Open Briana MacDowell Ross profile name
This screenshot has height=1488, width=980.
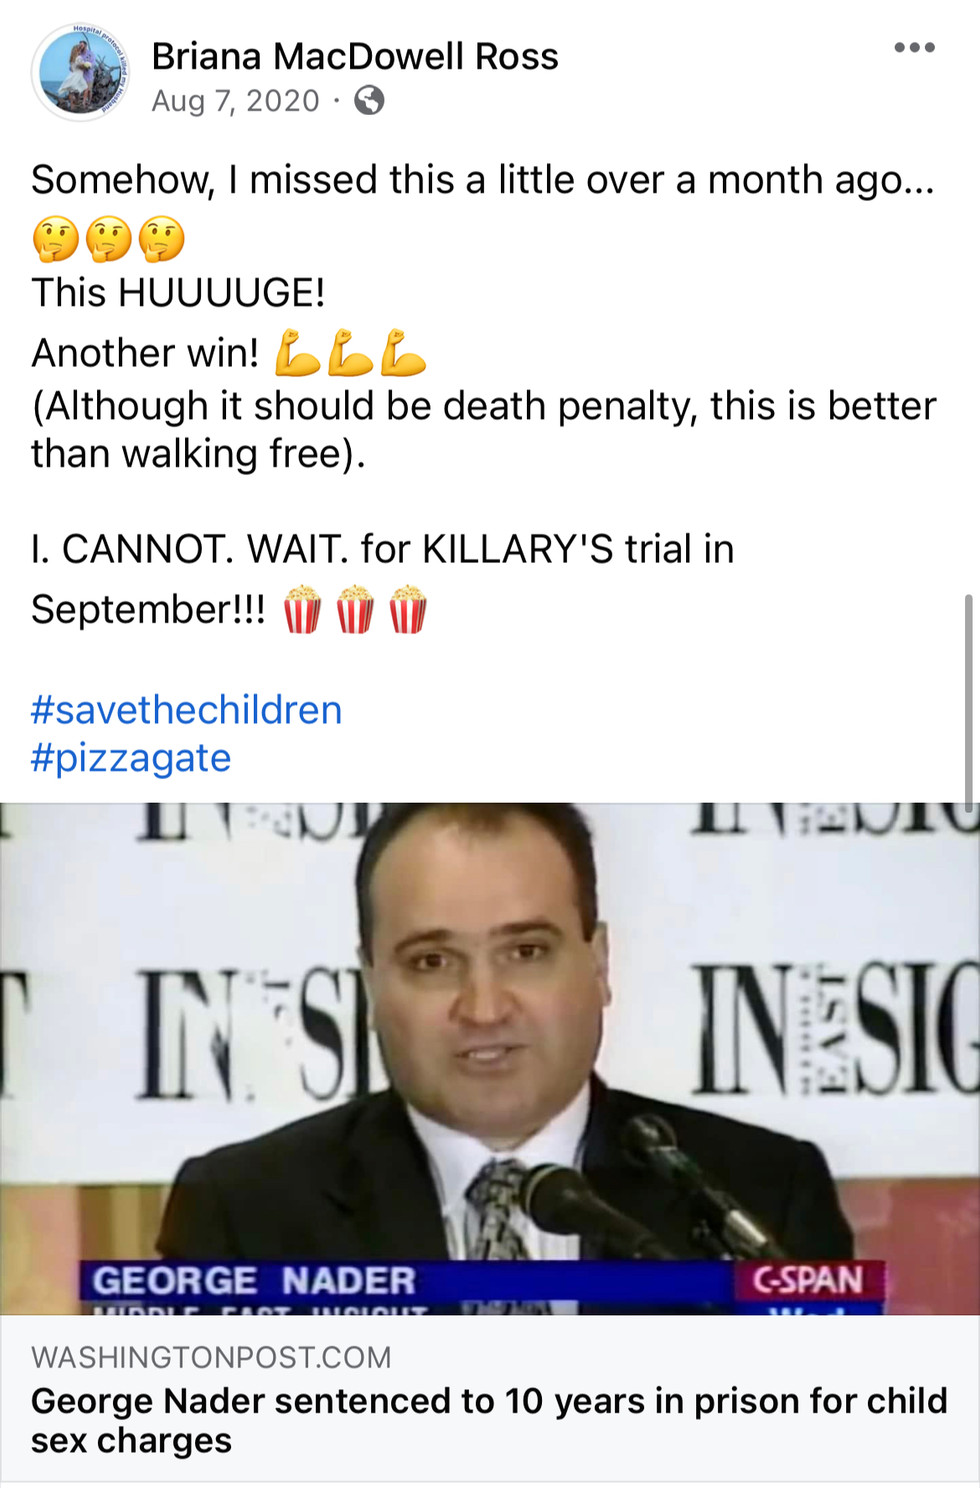pos(355,56)
